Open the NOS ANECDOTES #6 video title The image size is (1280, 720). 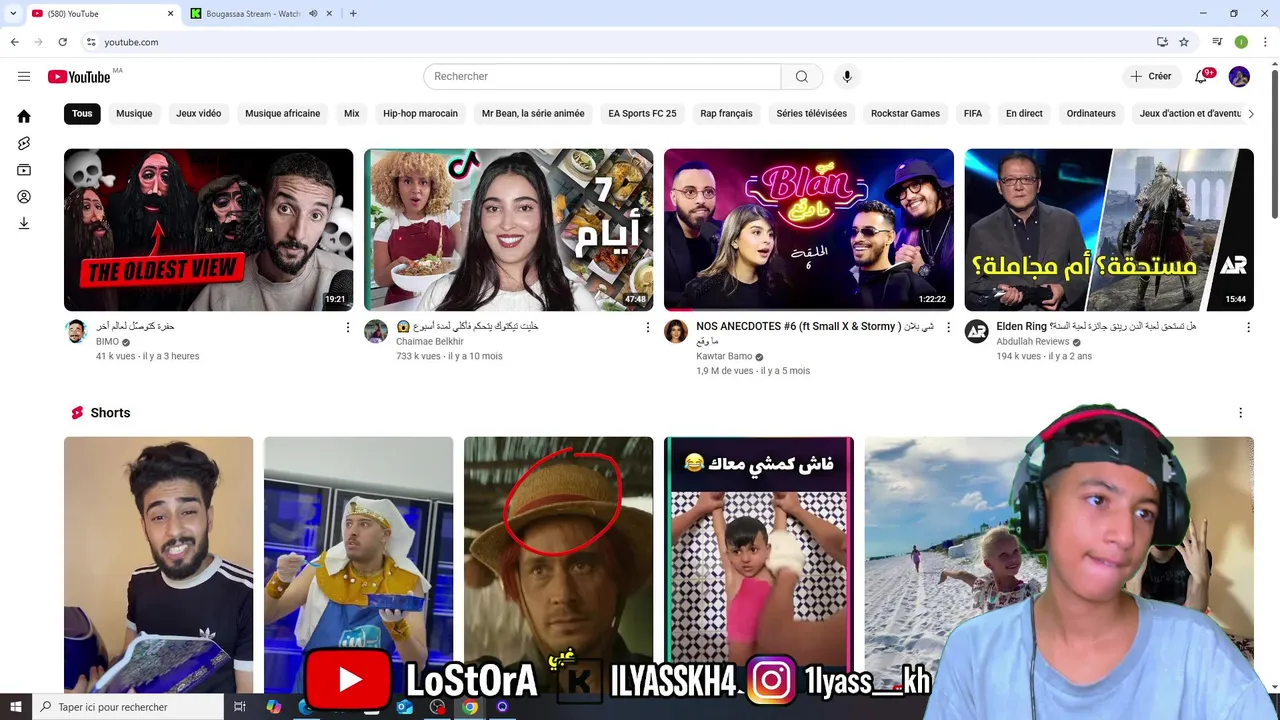pyautogui.click(x=815, y=333)
